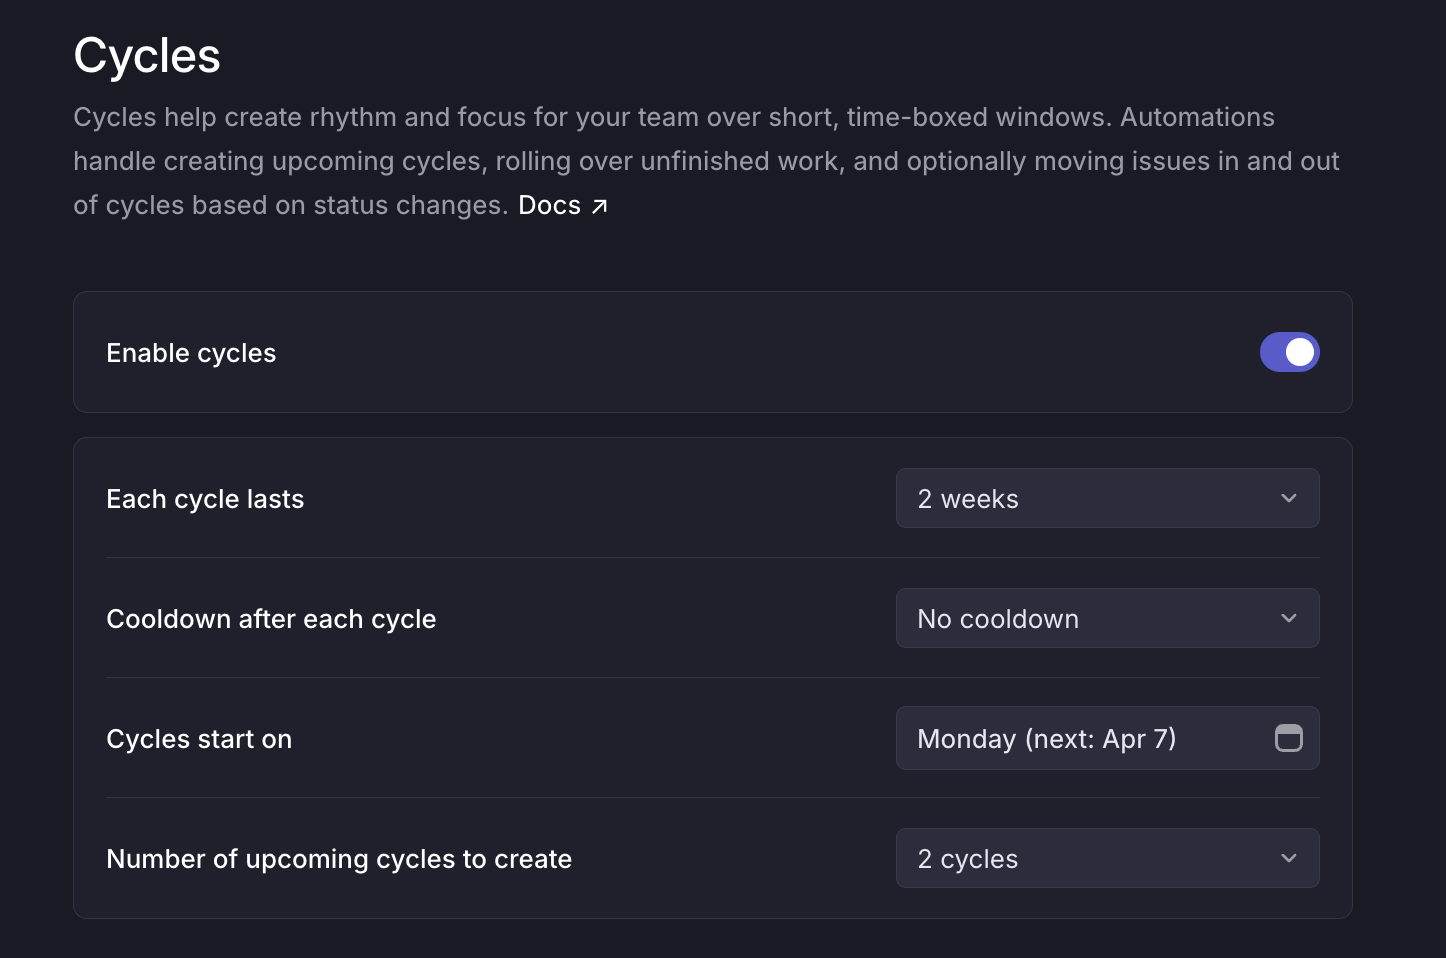The width and height of the screenshot is (1446, 958).
Task: Open the "Each cycle lasts" dropdown
Action: click(1107, 498)
